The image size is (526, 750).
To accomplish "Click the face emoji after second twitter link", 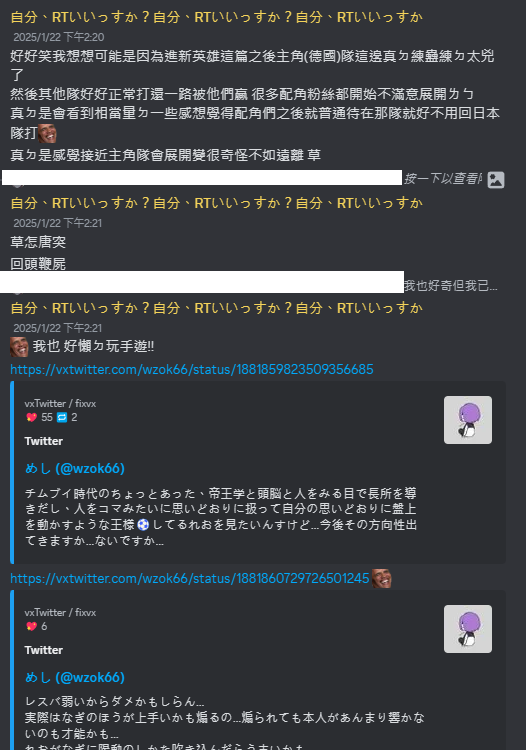I will pyautogui.click(x=382, y=579).
